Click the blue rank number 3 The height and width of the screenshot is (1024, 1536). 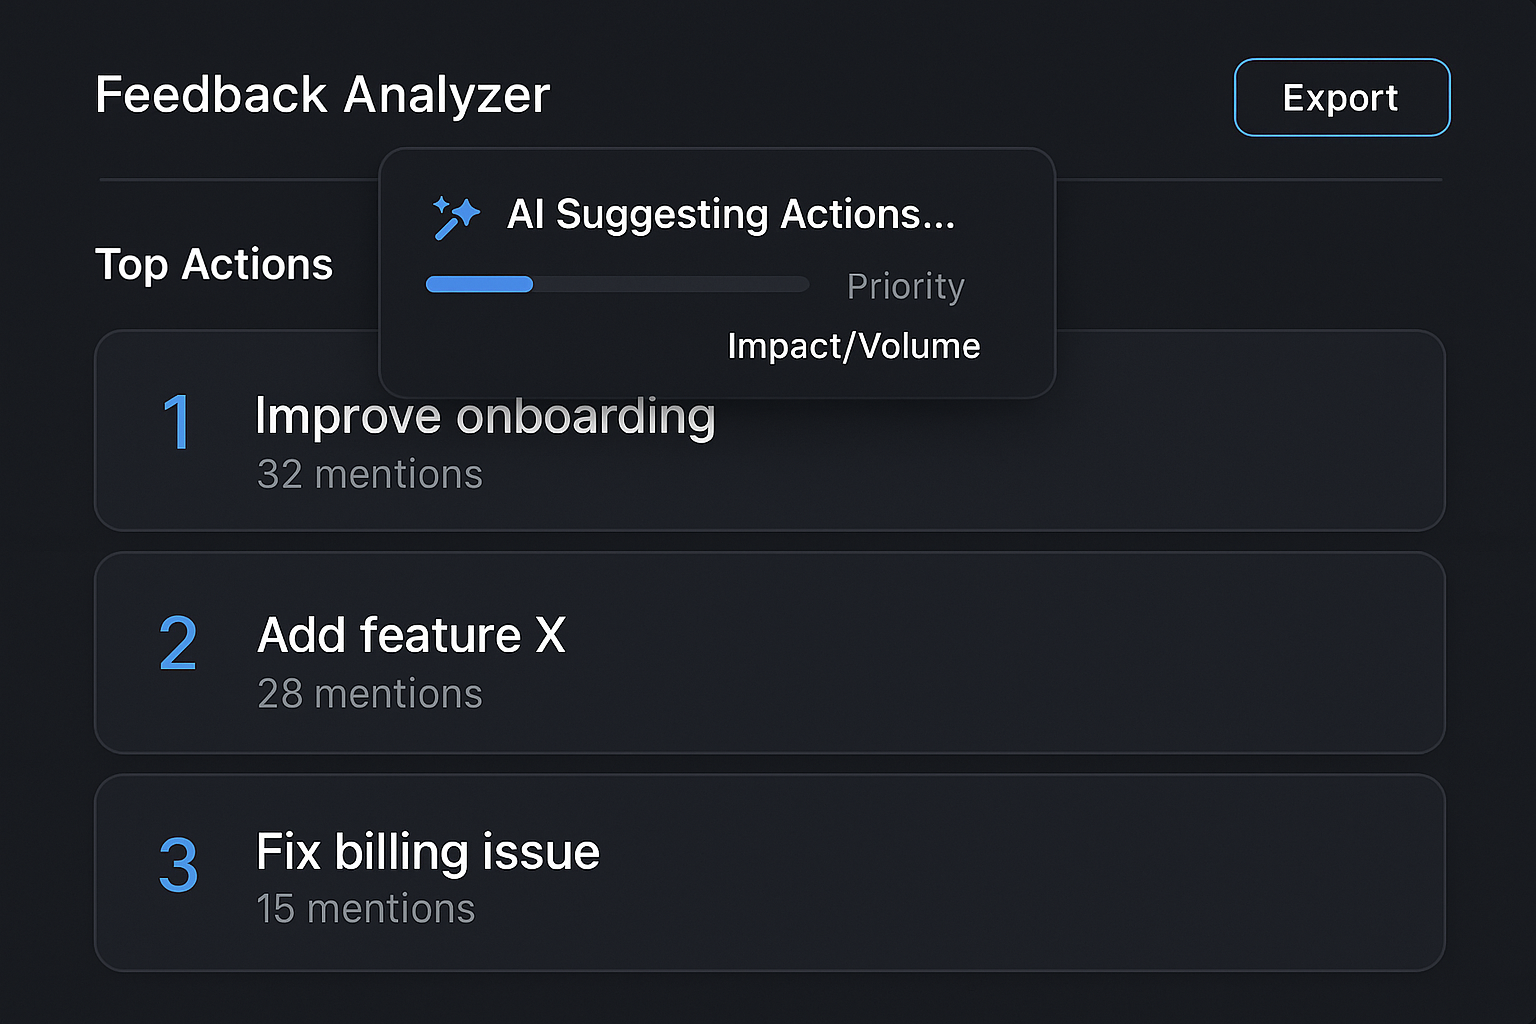coord(178,865)
